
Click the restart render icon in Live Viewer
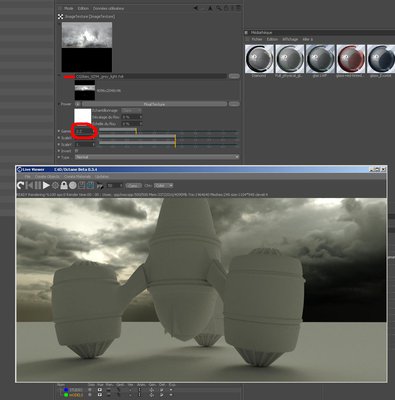(20, 185)
